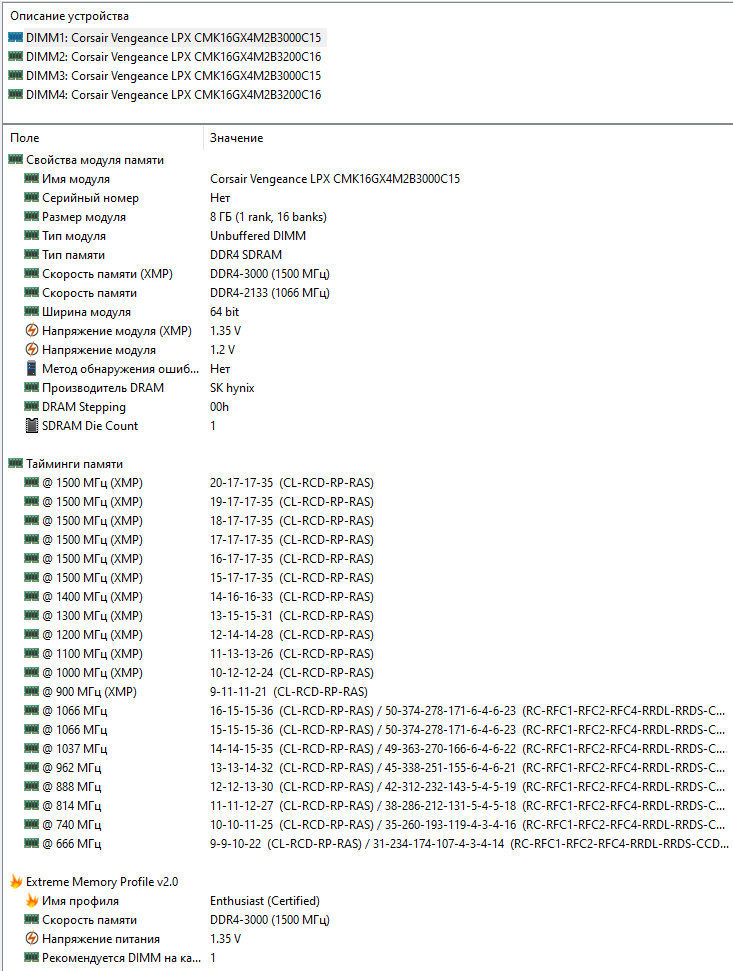The image size is (733, 971).
Task: Click the lightning icon of 'Напряжение питания'
Action: [x=32, y=938]
